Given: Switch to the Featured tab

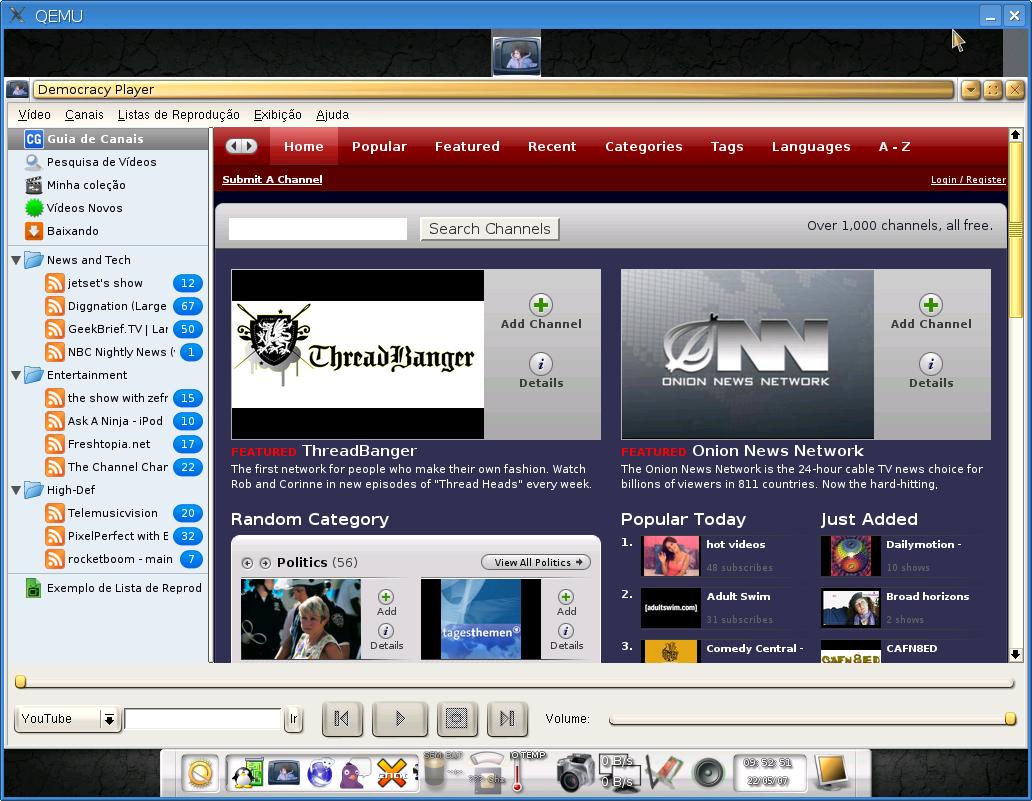Looking at the screenshot, I should pos(467,147).
